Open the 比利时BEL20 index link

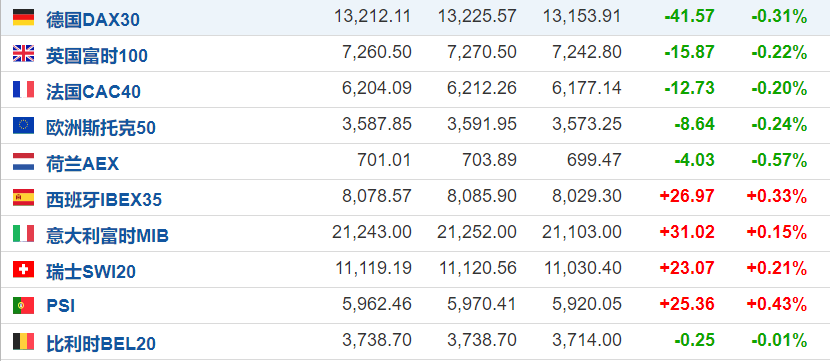click(101, 344)
